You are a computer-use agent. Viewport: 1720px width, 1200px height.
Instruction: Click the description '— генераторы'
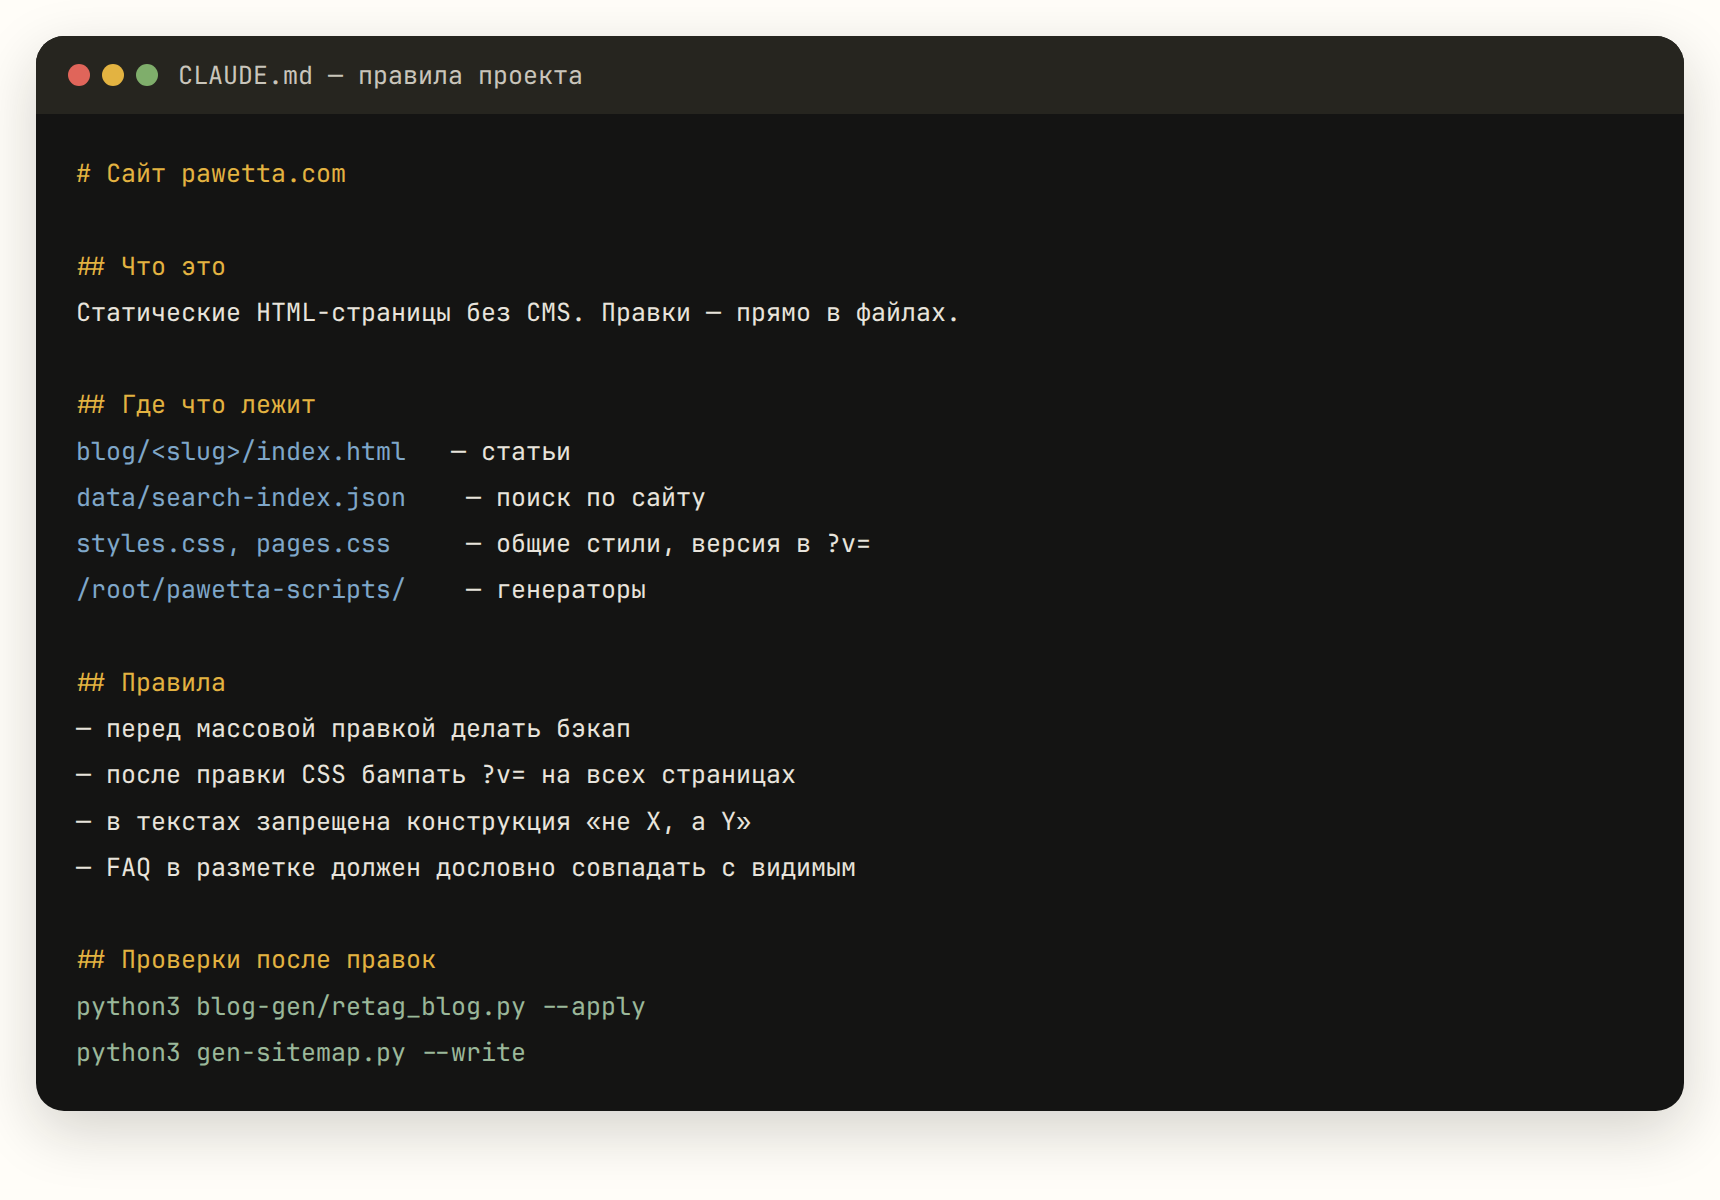556,590
